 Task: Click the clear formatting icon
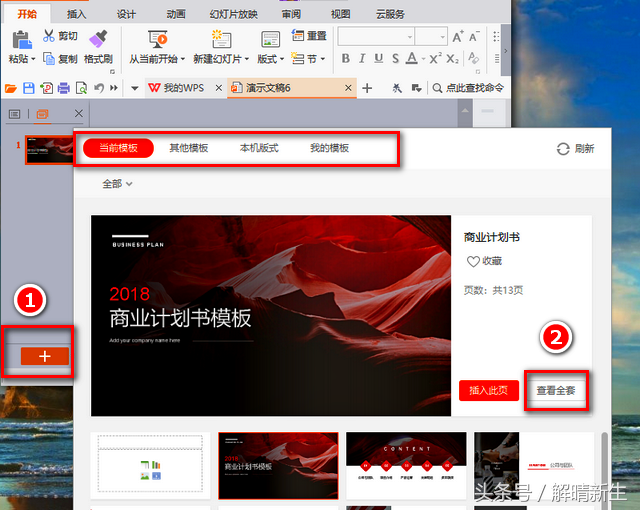[x=473, y=58]
